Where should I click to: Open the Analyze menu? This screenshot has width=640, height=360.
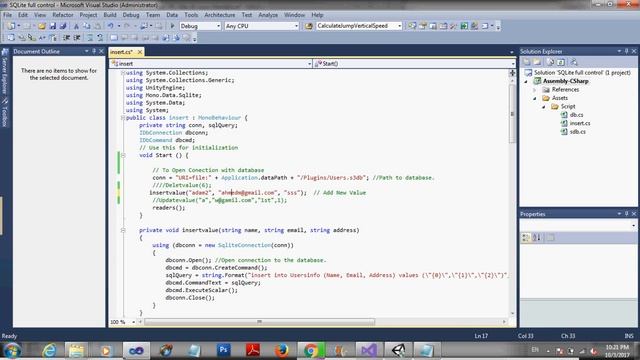pyautogui.click(x=268, y=15)
